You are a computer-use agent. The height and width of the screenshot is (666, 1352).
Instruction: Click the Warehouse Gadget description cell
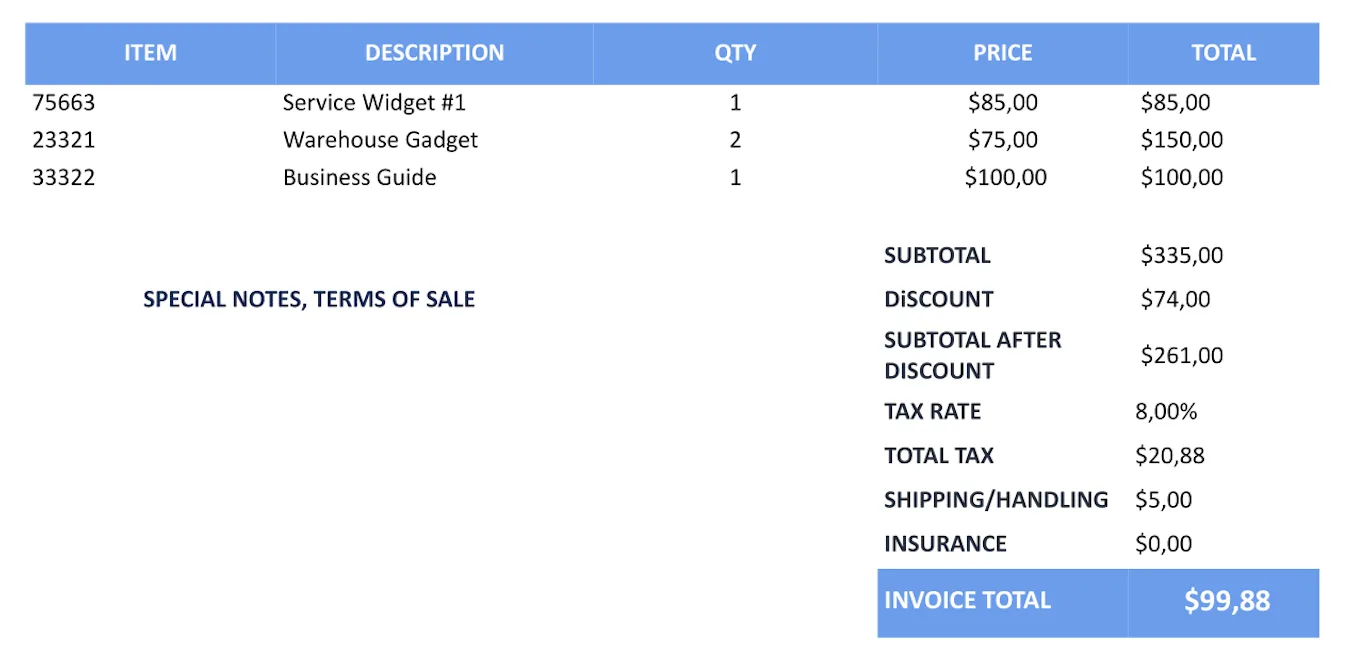[380, 140]
